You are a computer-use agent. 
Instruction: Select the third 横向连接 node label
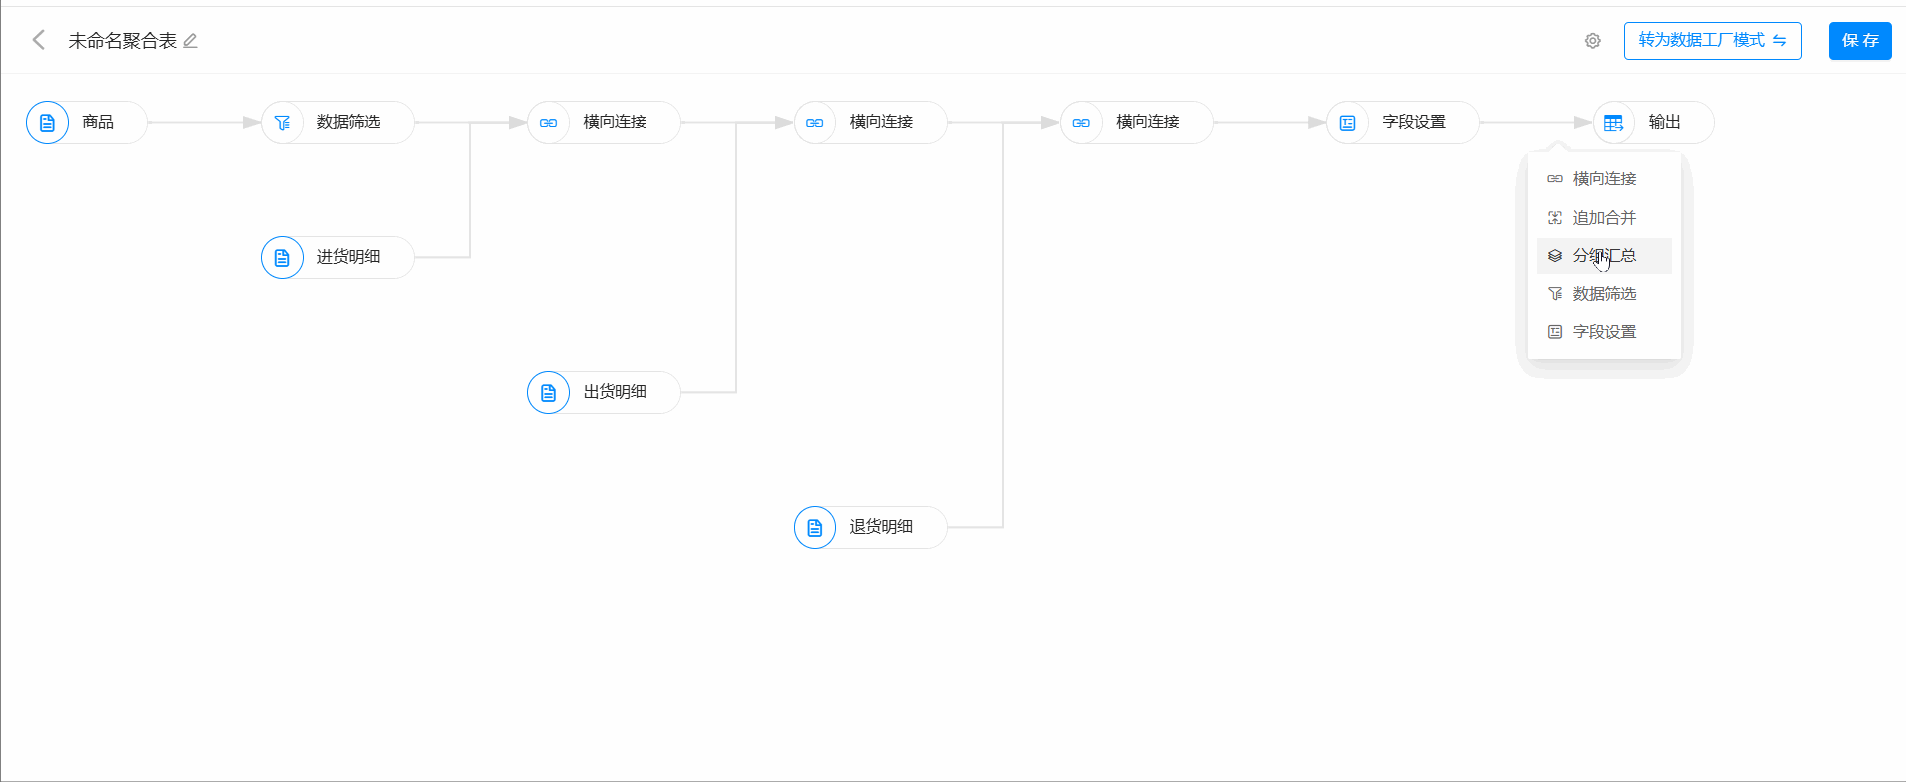pos(1147,122)
